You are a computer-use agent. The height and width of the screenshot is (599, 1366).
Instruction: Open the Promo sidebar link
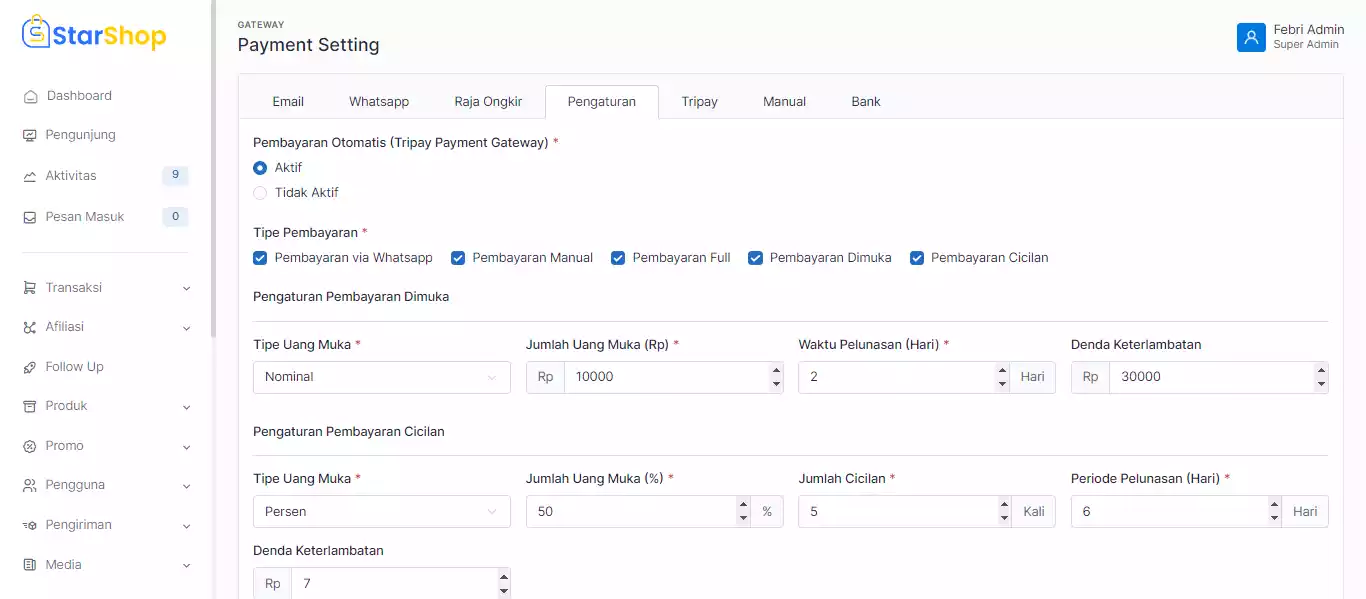pyautogui.click(x=64, y=446)
